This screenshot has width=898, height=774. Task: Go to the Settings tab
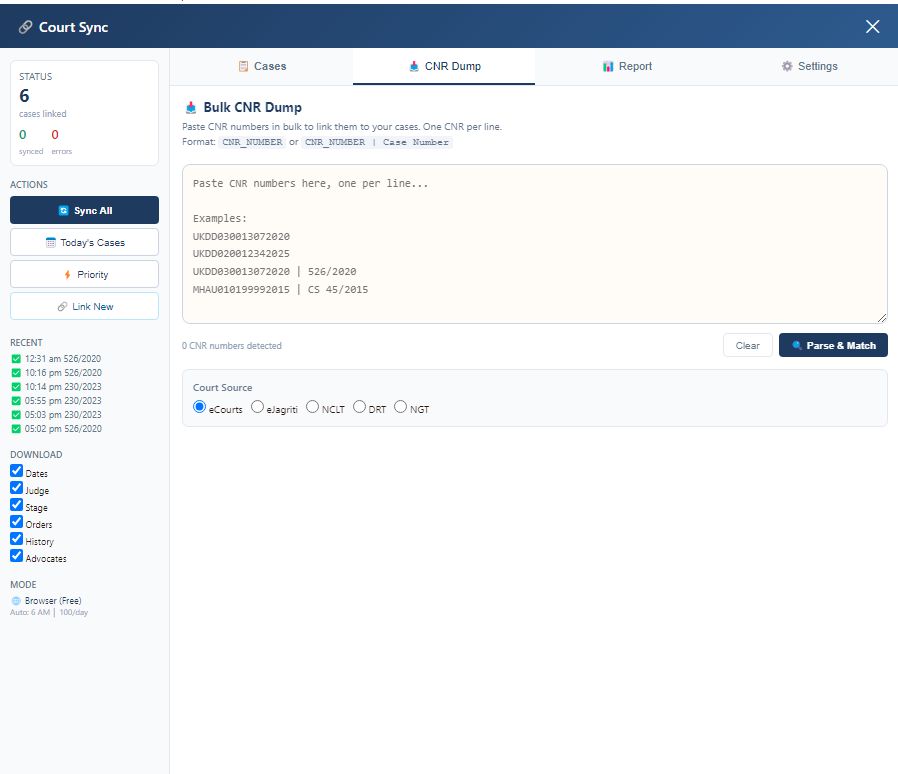(x=809, y=66)
